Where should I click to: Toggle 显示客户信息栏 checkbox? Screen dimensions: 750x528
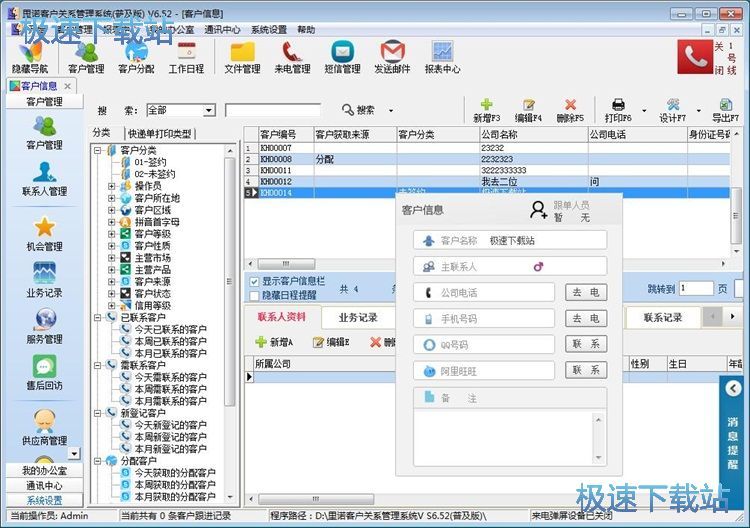254,282
